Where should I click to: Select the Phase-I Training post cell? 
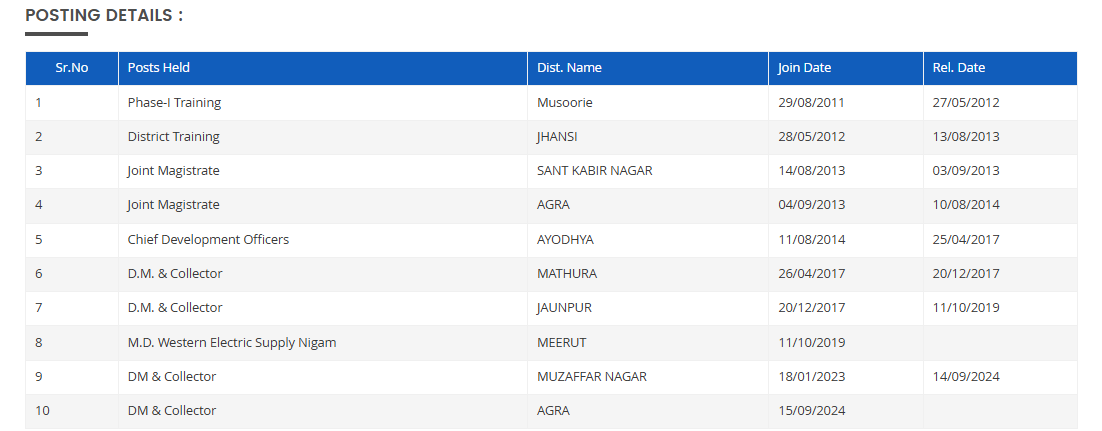point(174,102)
